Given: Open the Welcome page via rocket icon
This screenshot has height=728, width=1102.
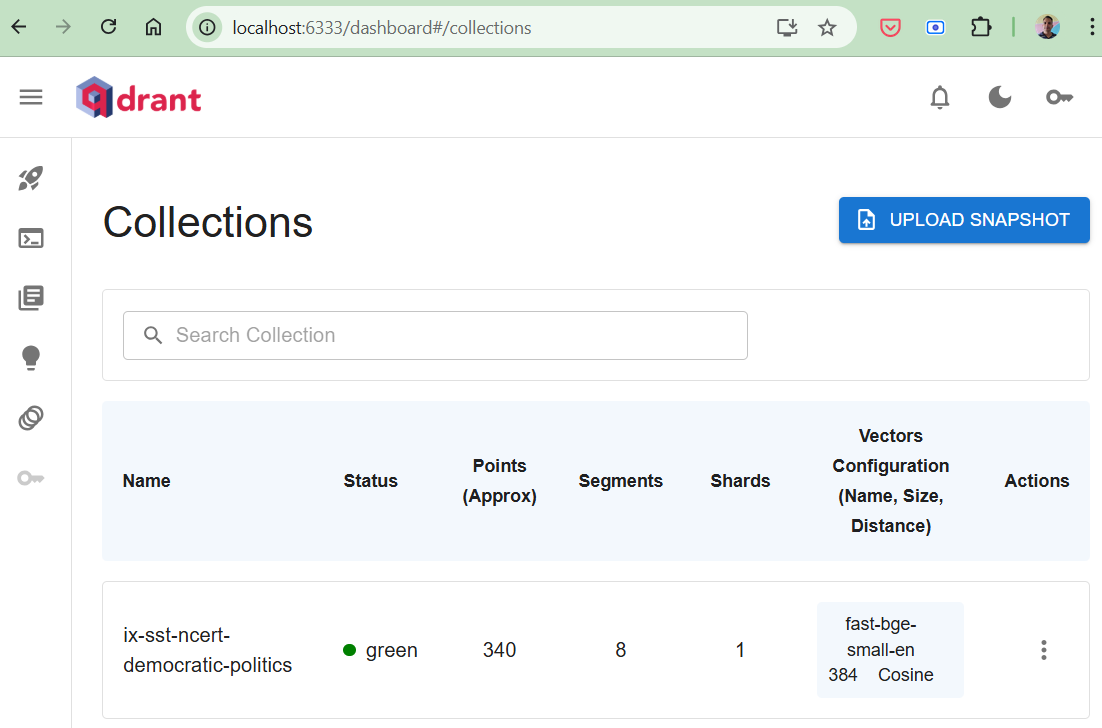Looking at the screenshot, I should (x=31, y=178).
